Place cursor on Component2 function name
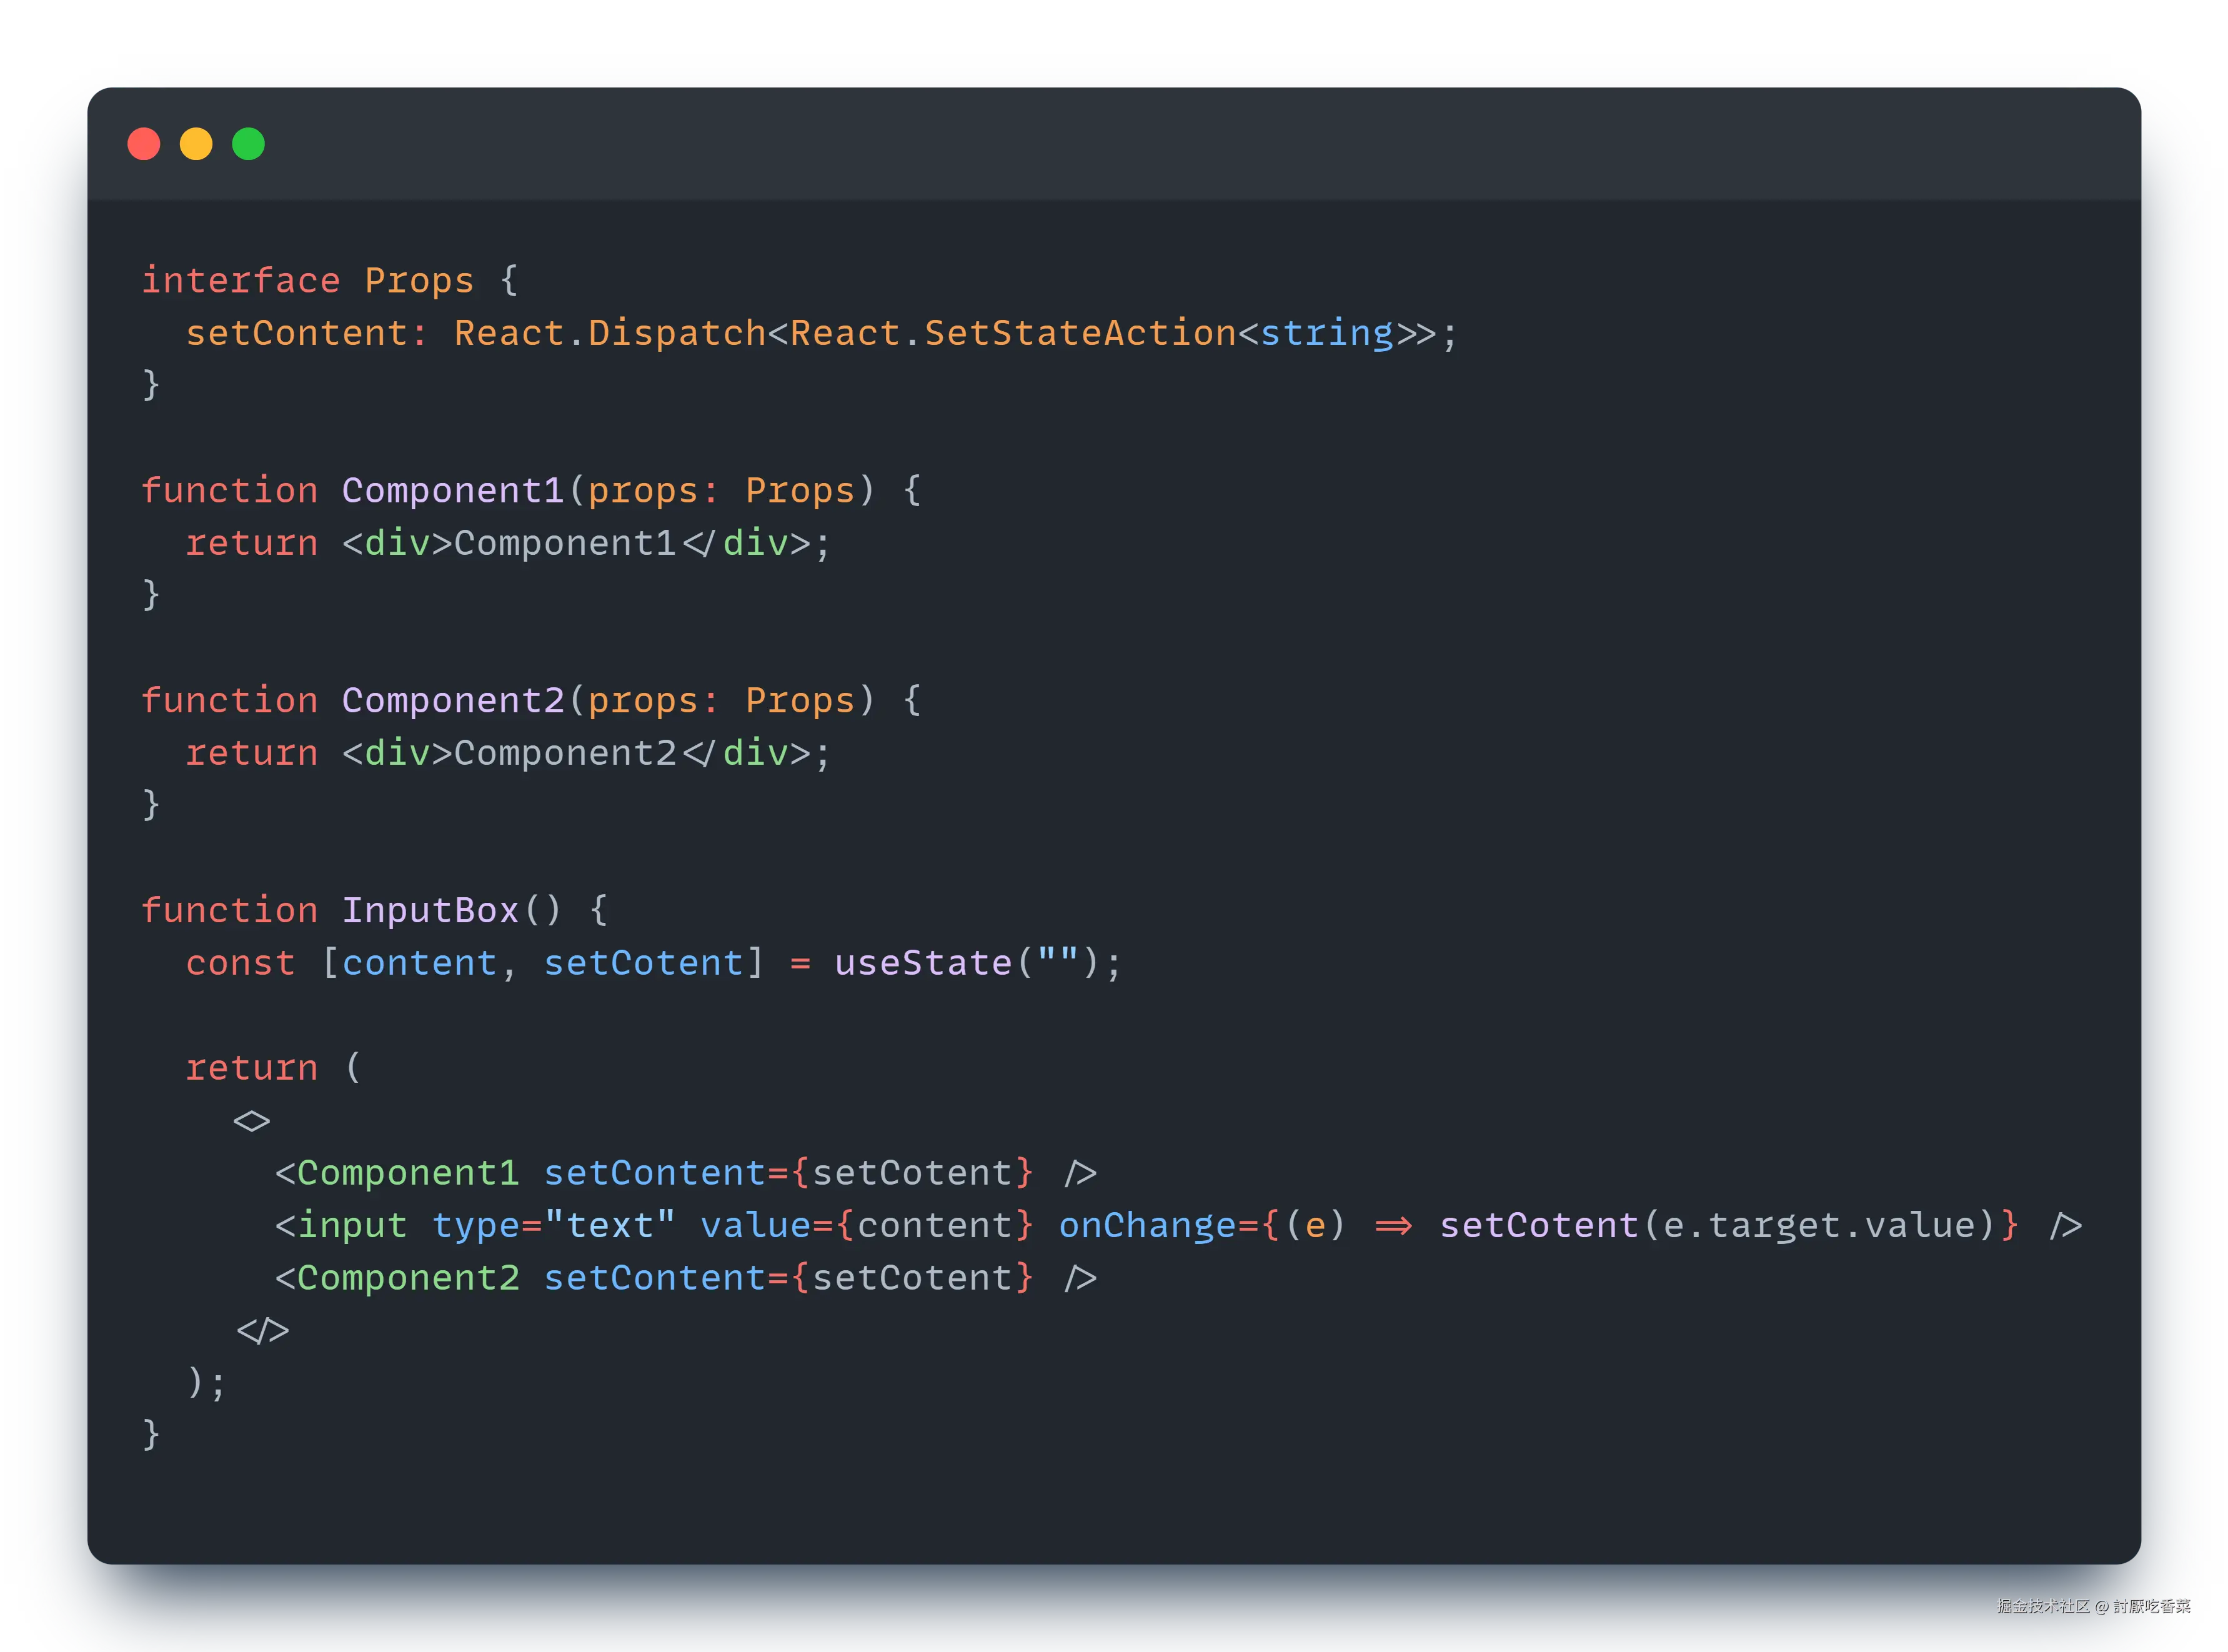Screen dimensions: 2228x1652 click(x=453, y=701)
